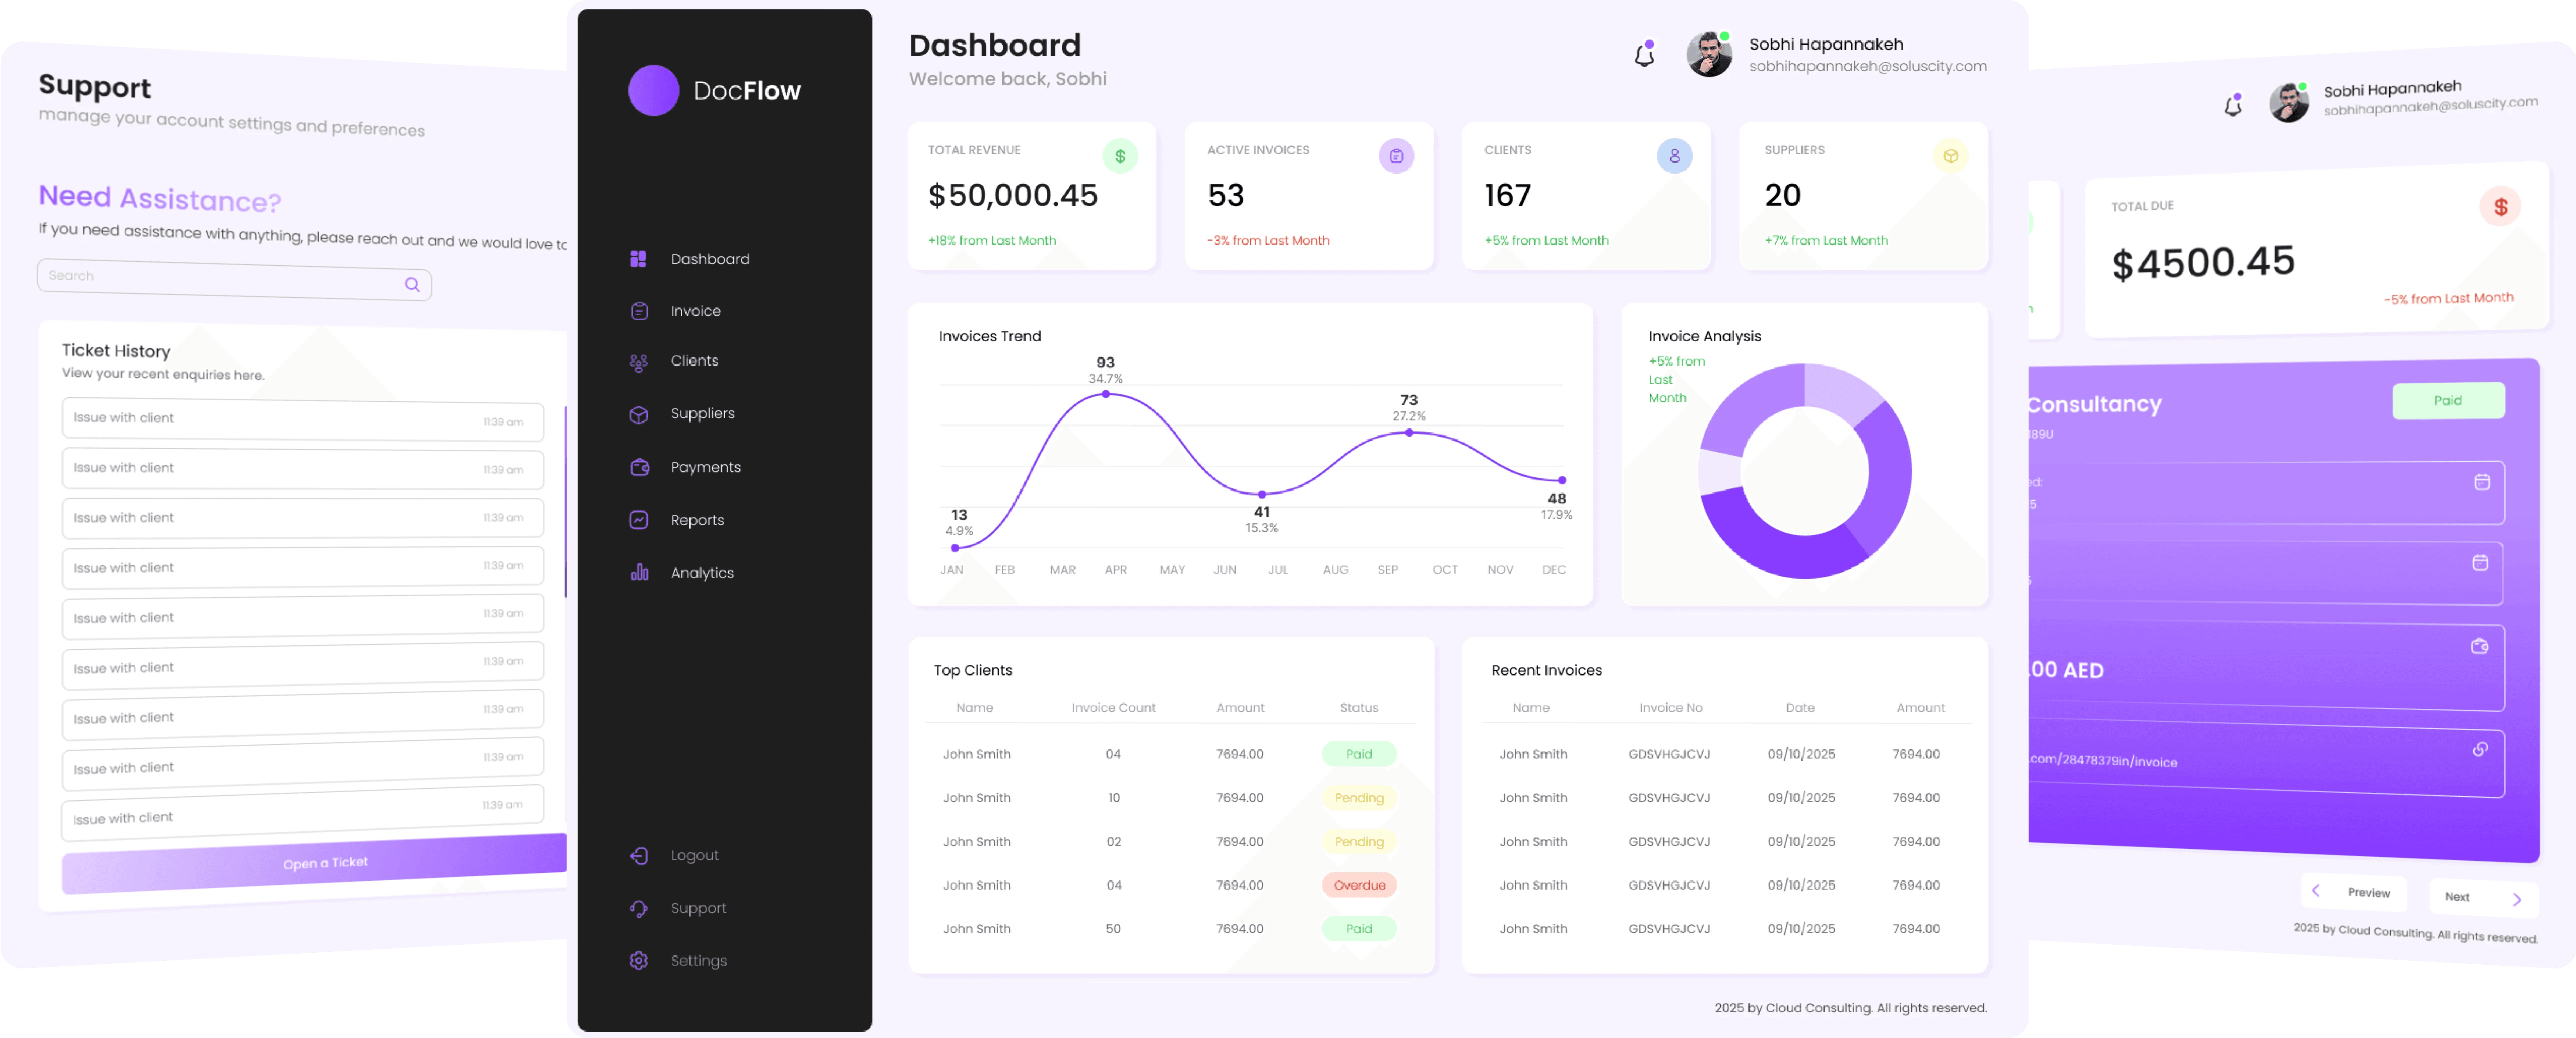Click the right chevron beside Next
The height and width of the screenshot is (1038, 2576).
(x=2520, y=899)
